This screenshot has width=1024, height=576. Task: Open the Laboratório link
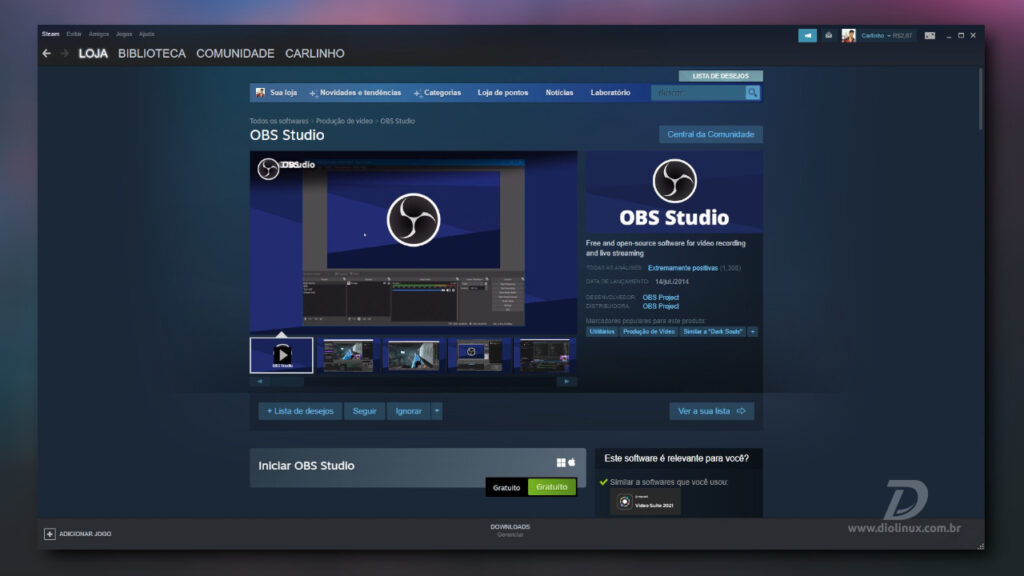(x=610, y=93)
